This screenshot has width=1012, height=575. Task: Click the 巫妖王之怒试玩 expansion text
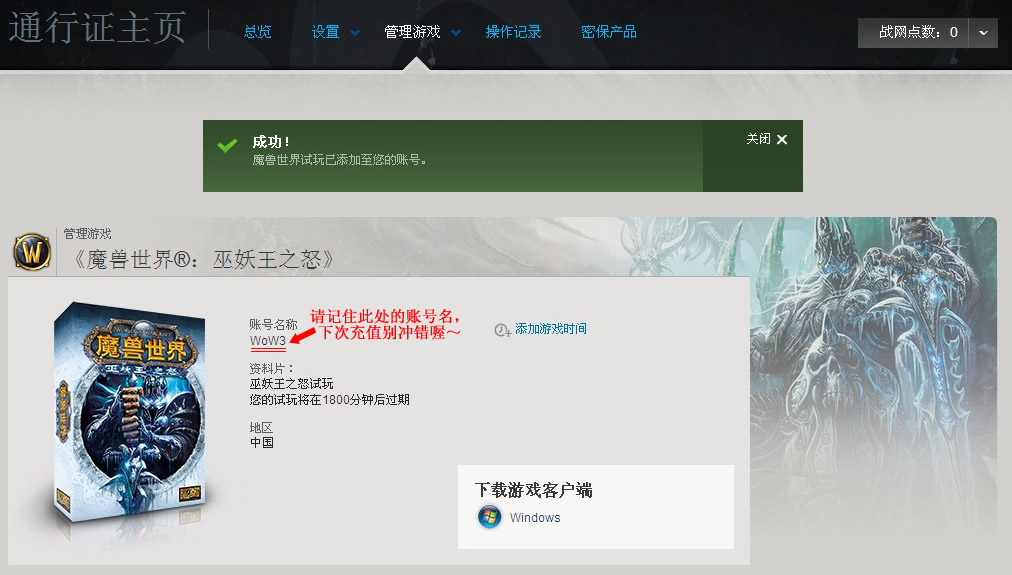click(x=292, y=384)
